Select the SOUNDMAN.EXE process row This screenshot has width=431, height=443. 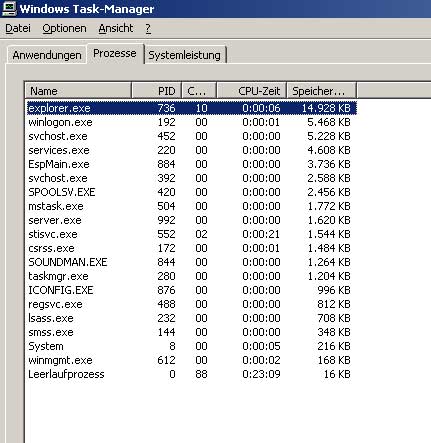coord(192,262)
